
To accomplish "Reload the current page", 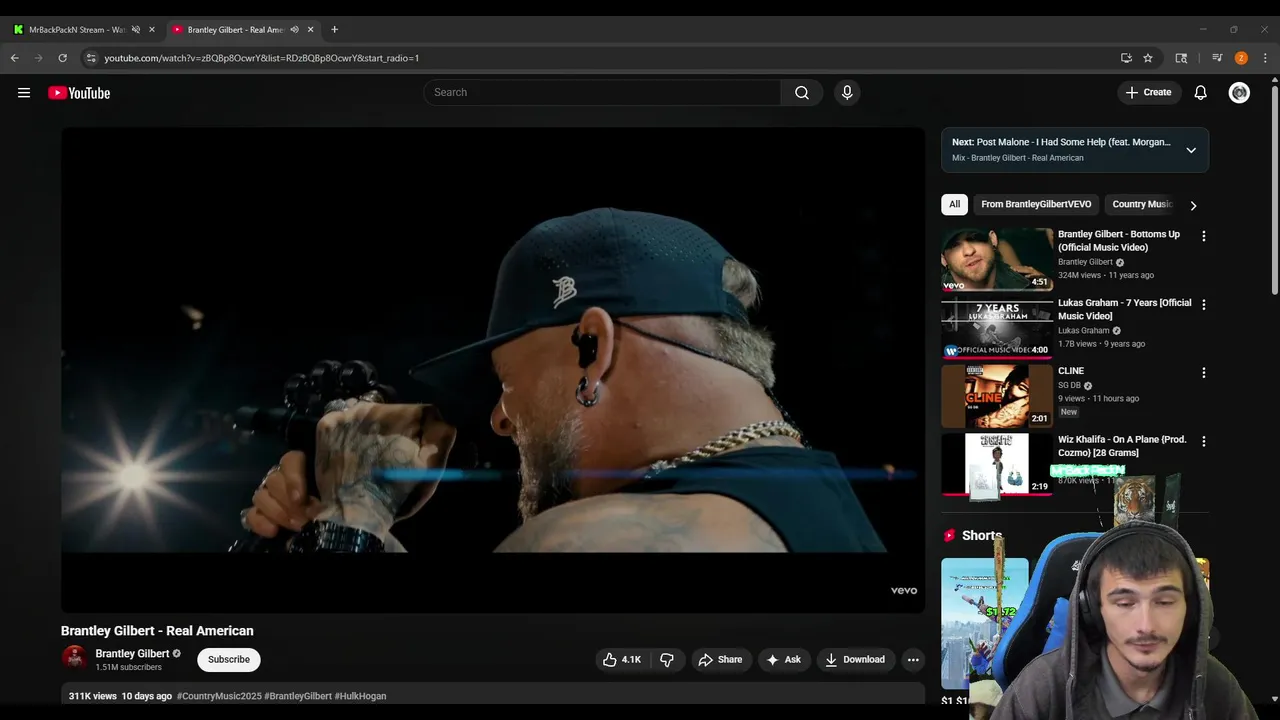I will [x=62, y=58].
